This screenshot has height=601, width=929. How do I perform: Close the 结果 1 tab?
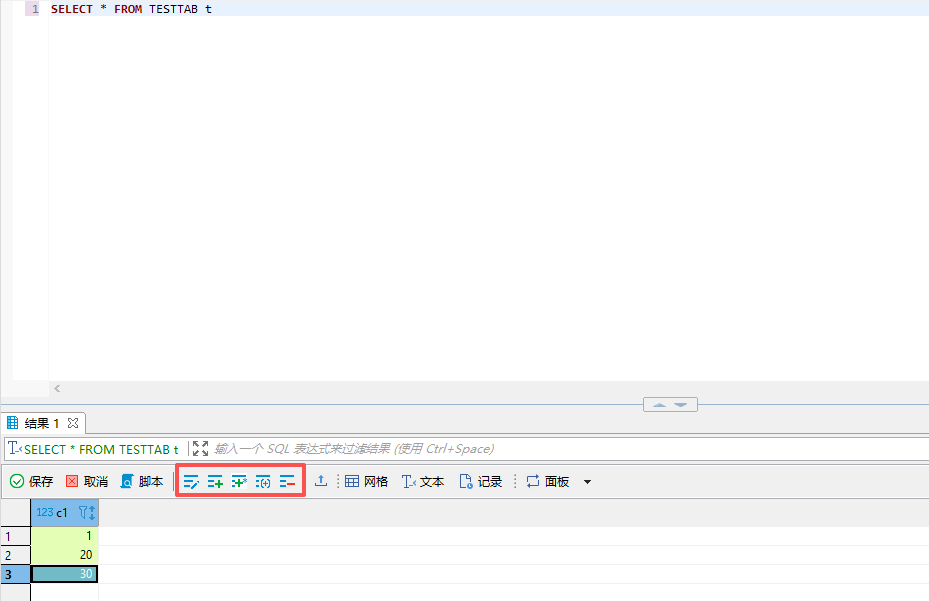coord(73,423)
